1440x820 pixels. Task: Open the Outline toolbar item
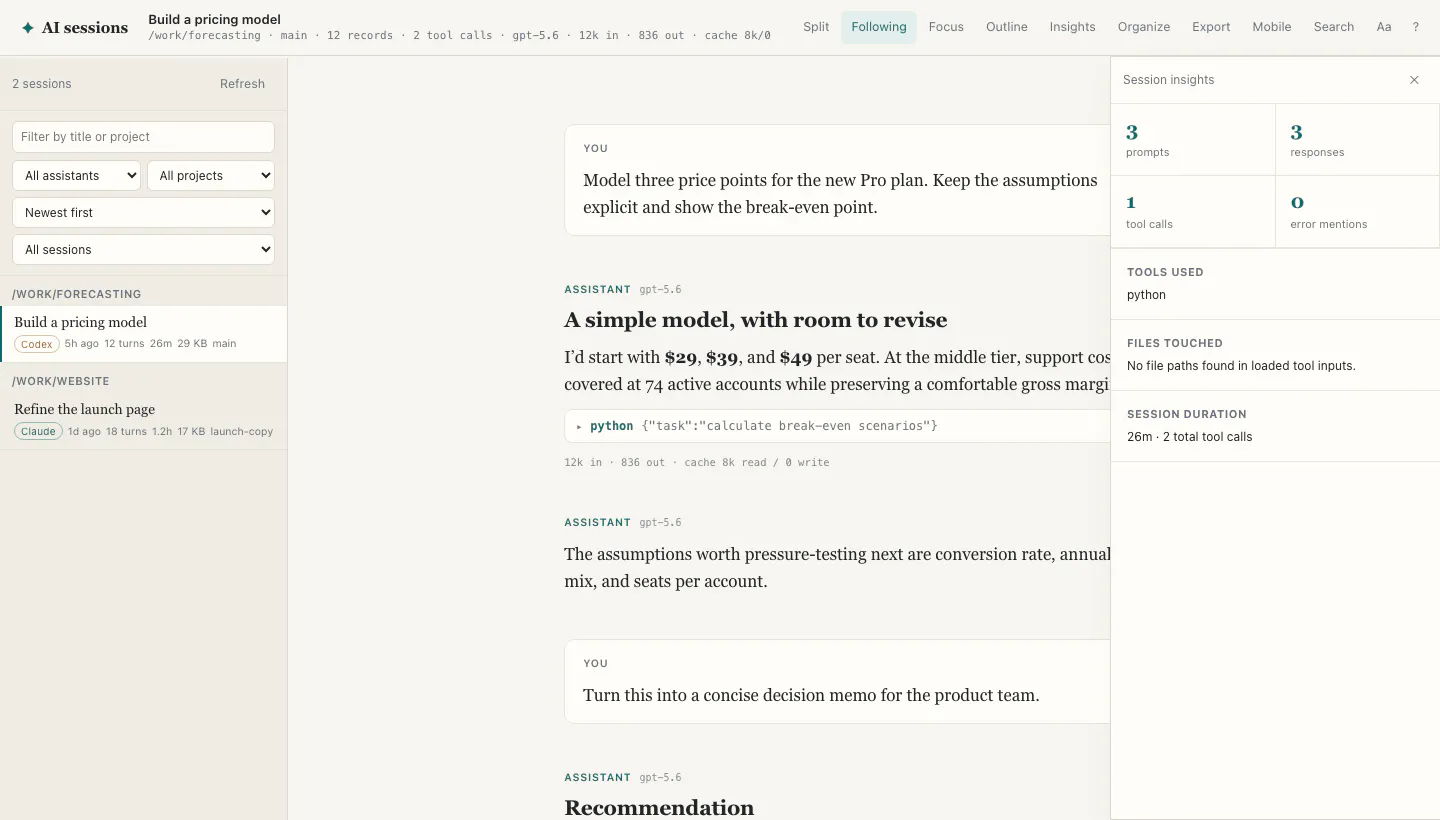(1007, 27)
